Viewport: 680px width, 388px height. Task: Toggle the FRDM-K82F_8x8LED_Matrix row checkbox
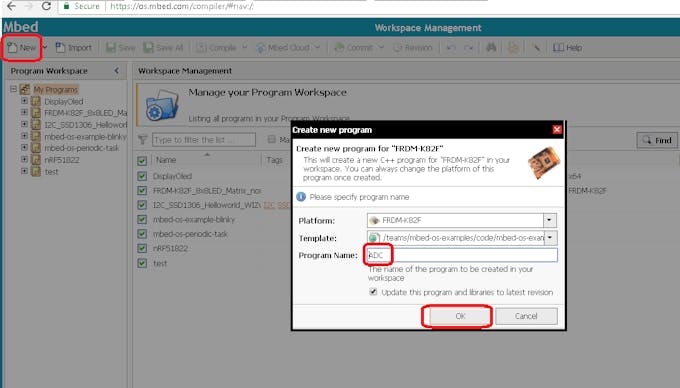(x=142, y=190)
